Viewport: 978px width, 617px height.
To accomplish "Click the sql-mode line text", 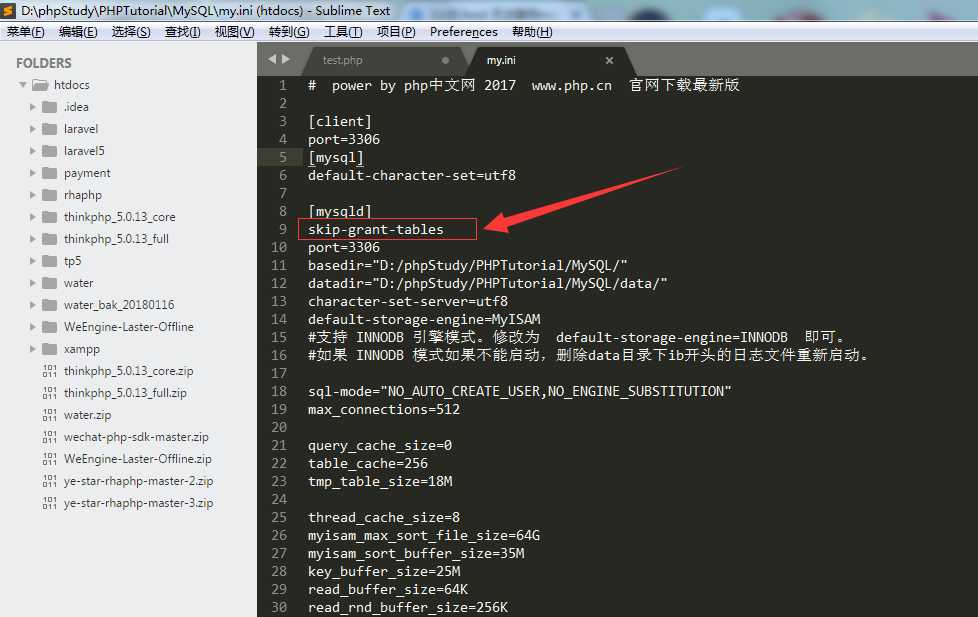I will pos(520,391).
